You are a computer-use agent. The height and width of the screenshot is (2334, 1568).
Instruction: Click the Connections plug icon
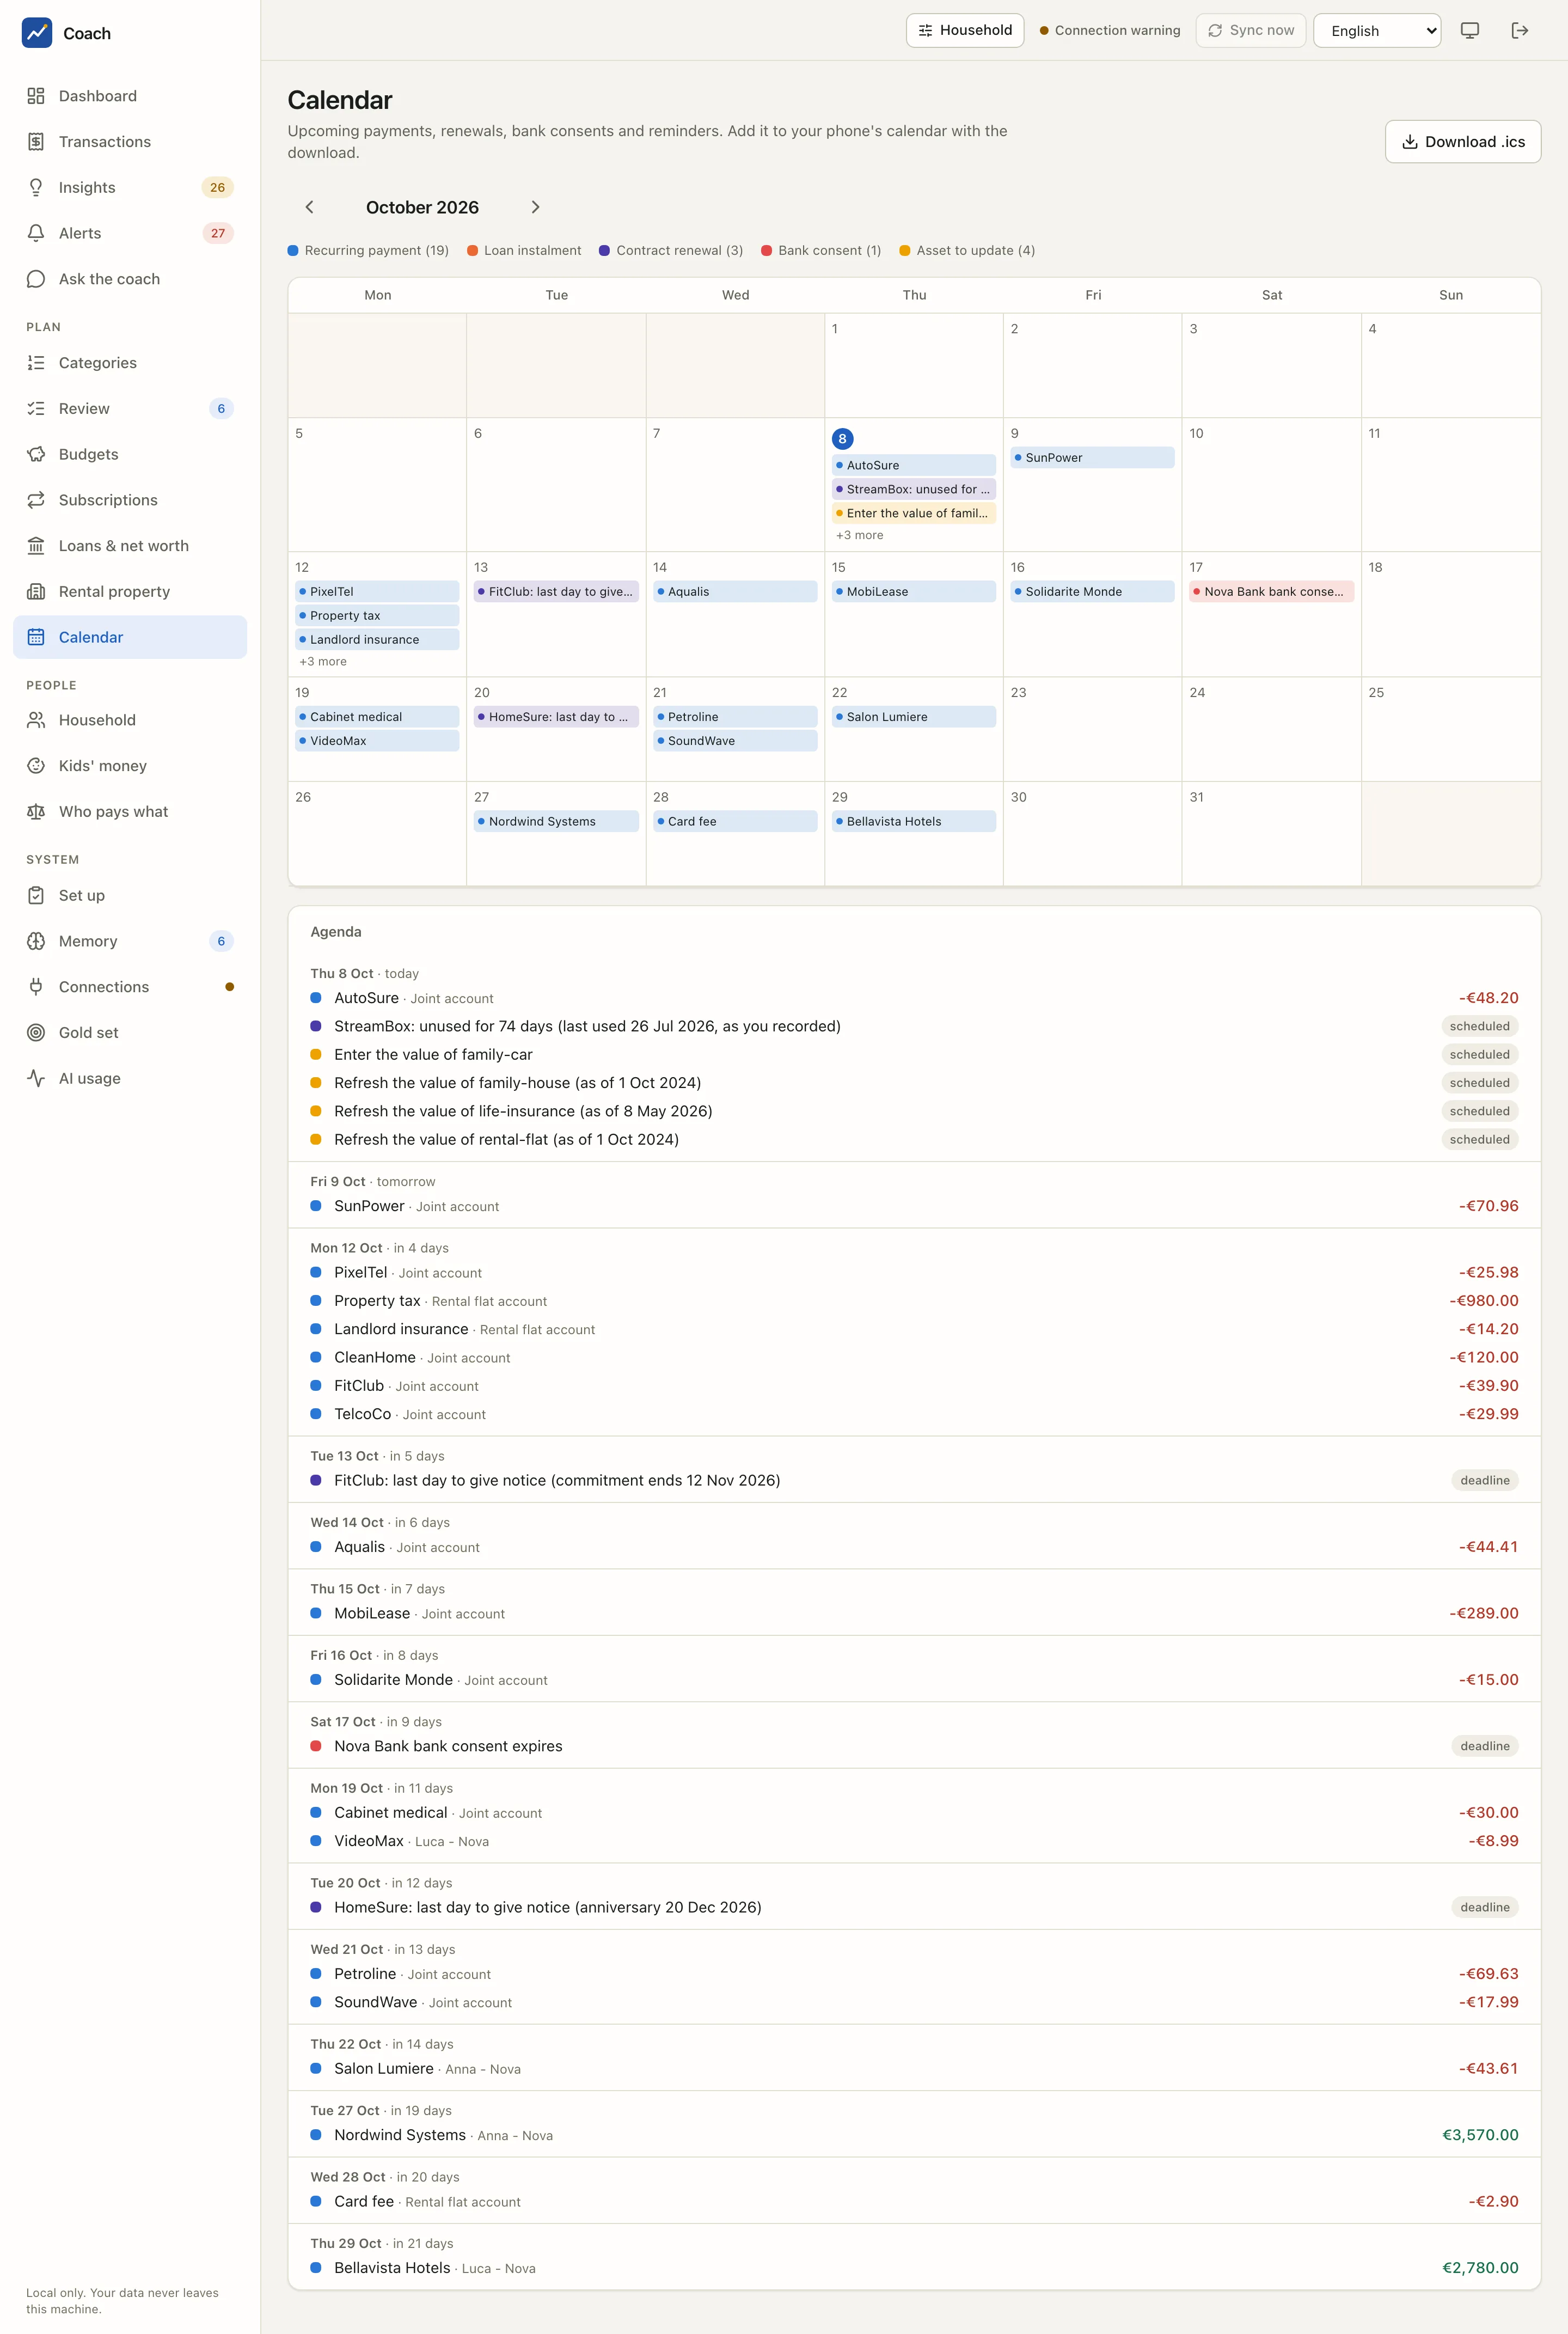click(36, 987)
